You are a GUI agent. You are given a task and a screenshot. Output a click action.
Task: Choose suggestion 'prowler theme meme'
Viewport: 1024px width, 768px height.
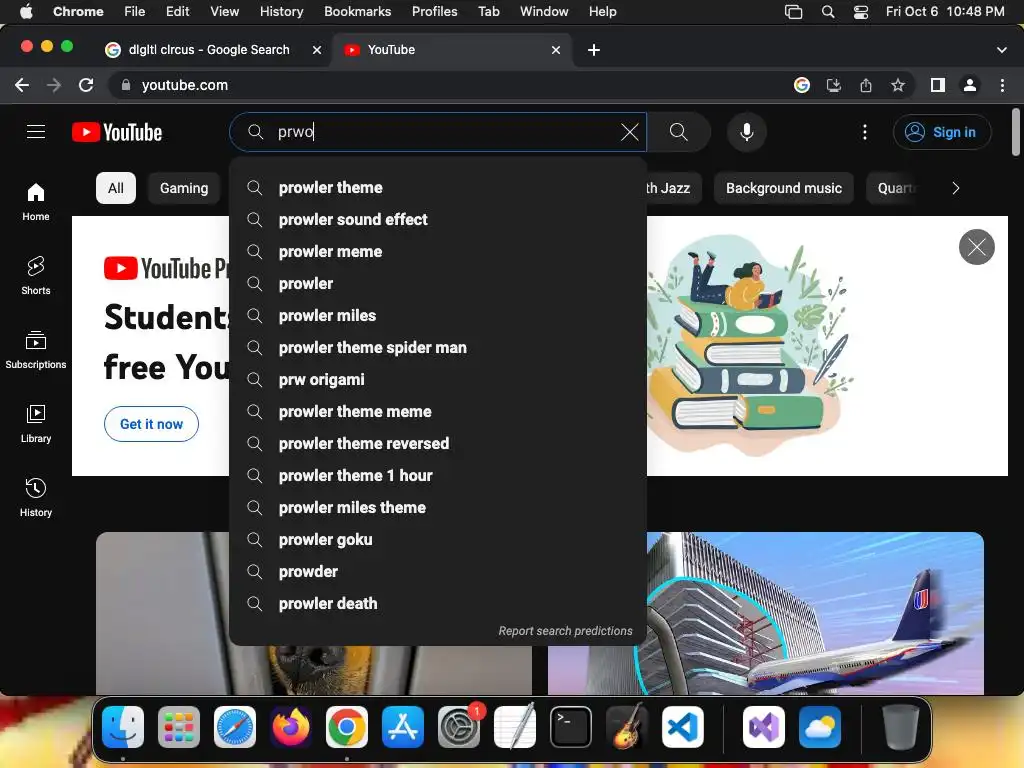(438, 411)
